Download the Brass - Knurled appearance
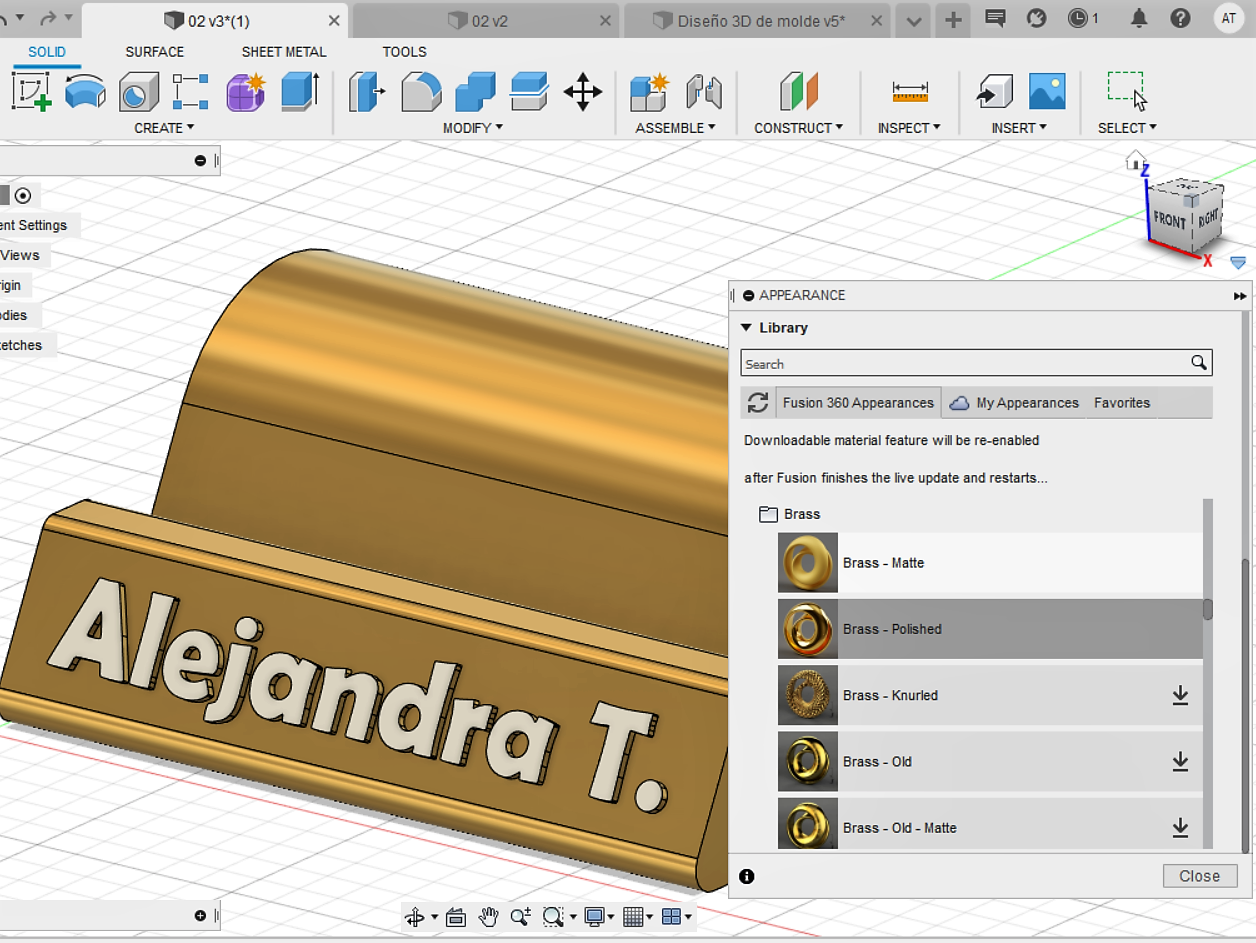This screenshot has width=1256, height=943. click(1180, 695)
